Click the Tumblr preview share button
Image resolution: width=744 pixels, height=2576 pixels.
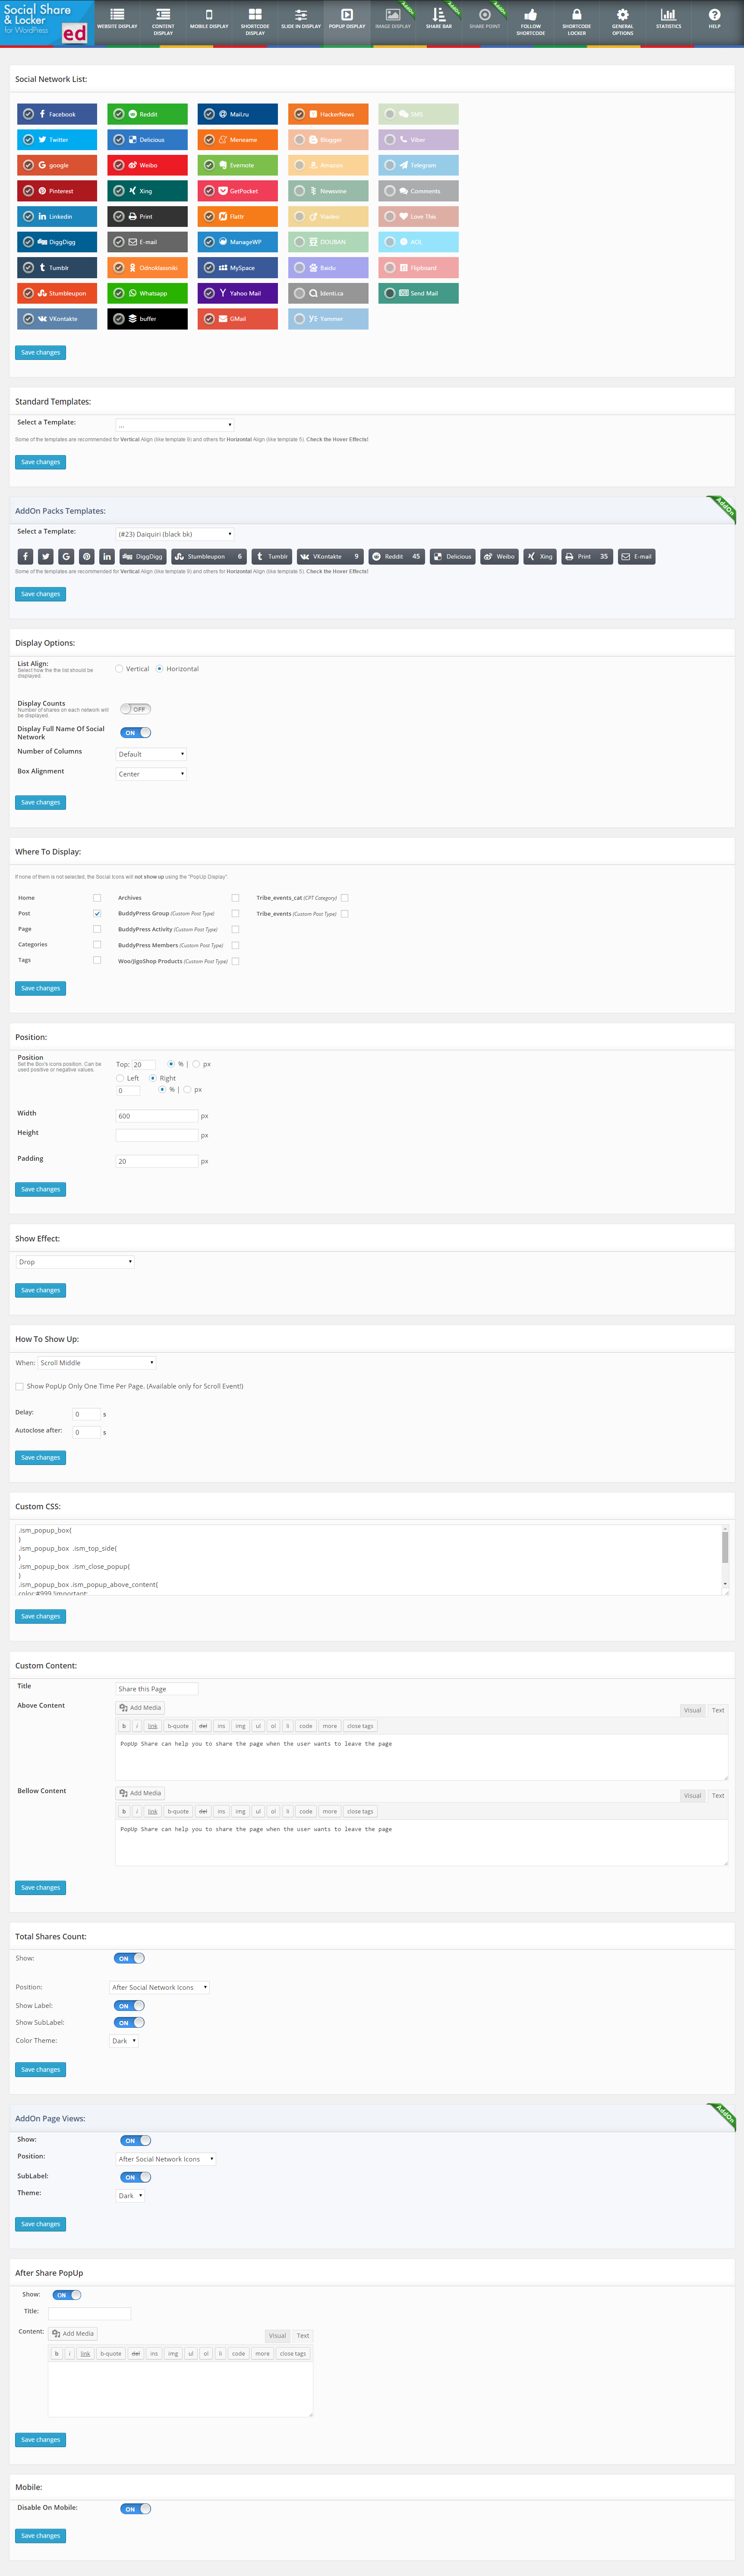(272, 556)
